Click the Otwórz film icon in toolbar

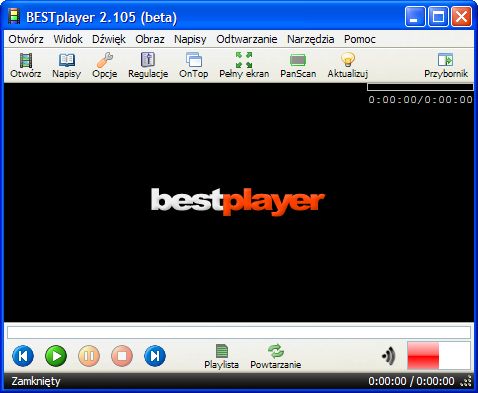[26, 65]
